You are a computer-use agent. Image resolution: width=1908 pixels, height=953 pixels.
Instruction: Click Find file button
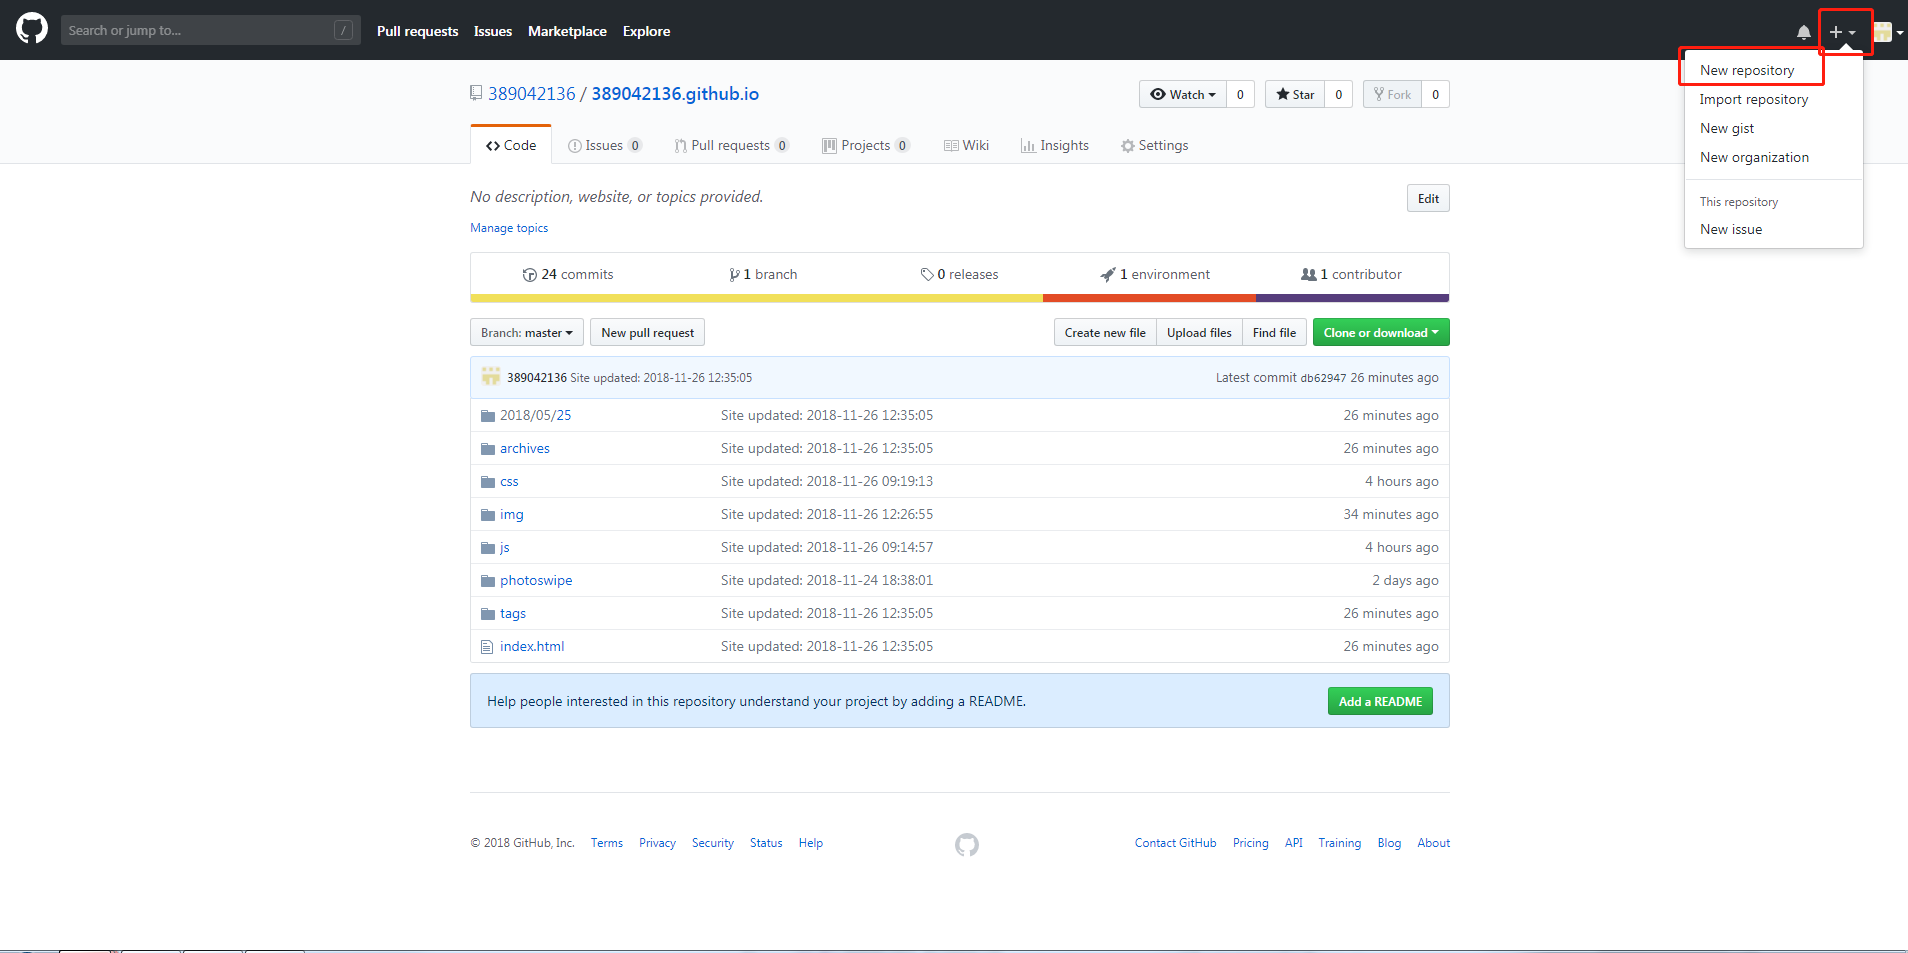coord(1274,333)
